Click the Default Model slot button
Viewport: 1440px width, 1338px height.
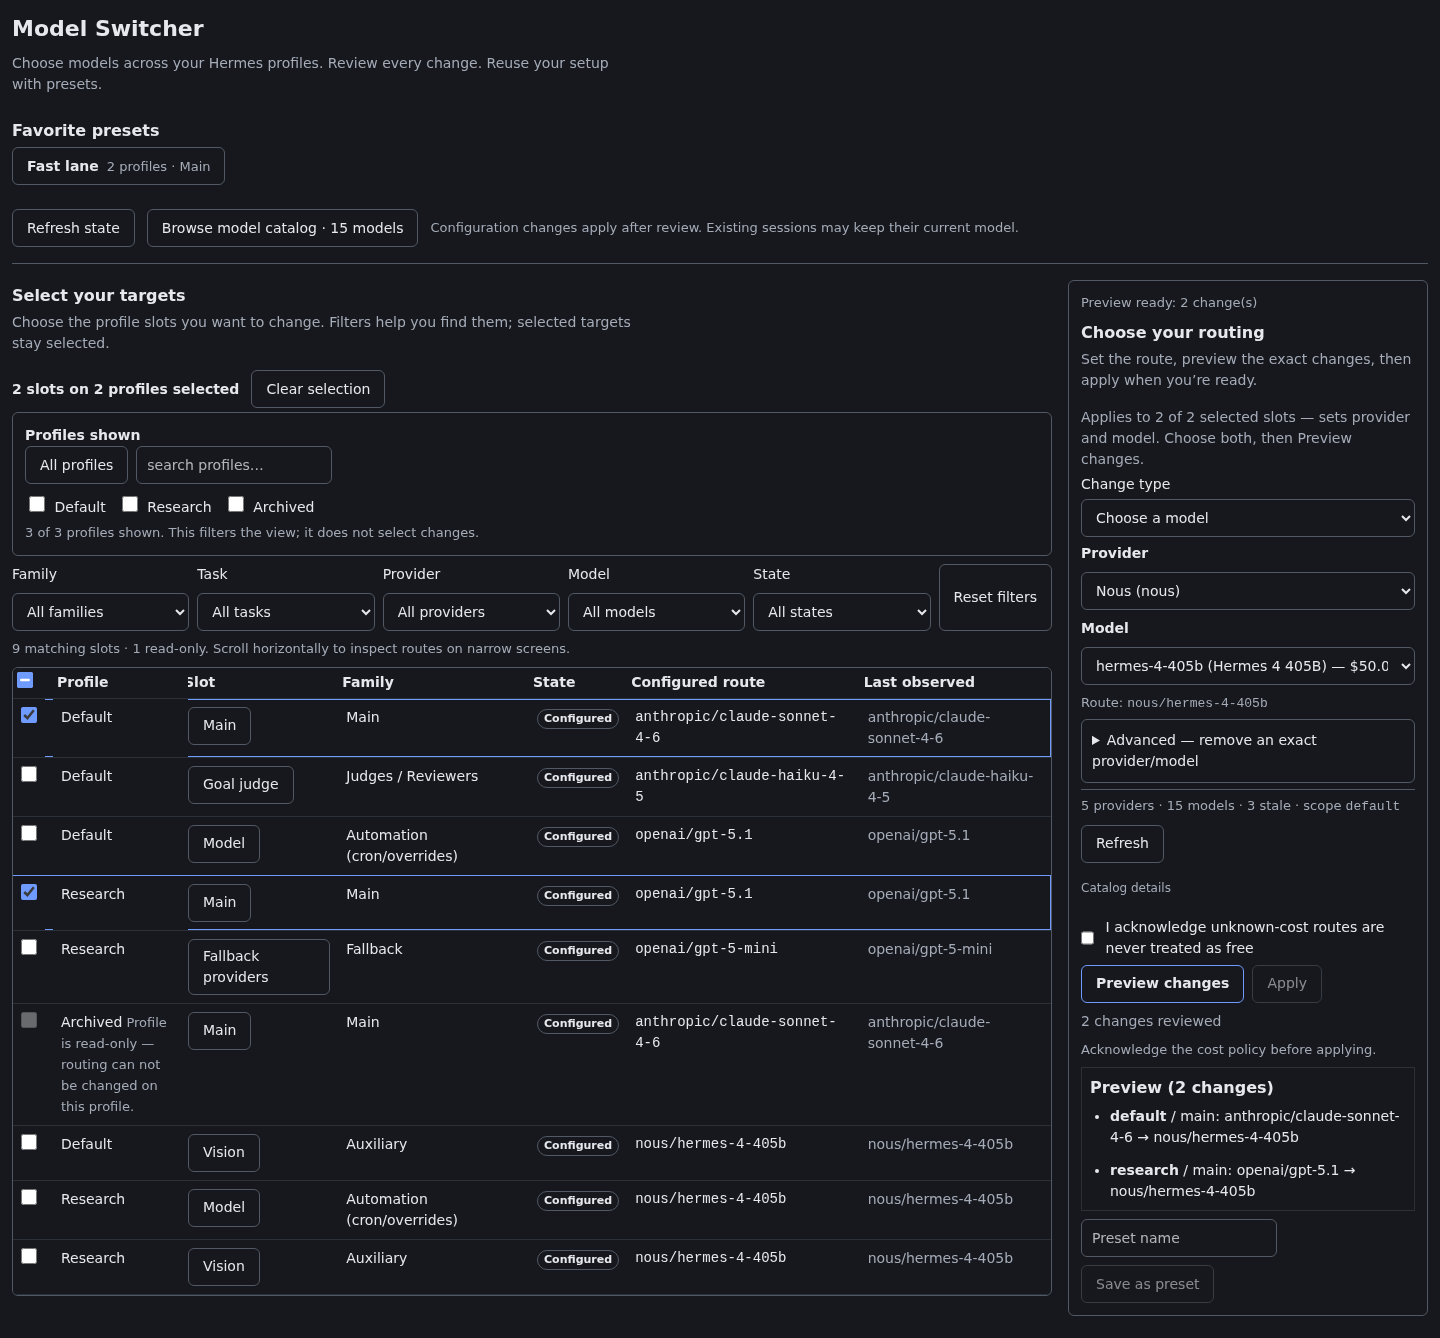coord(224,843)
